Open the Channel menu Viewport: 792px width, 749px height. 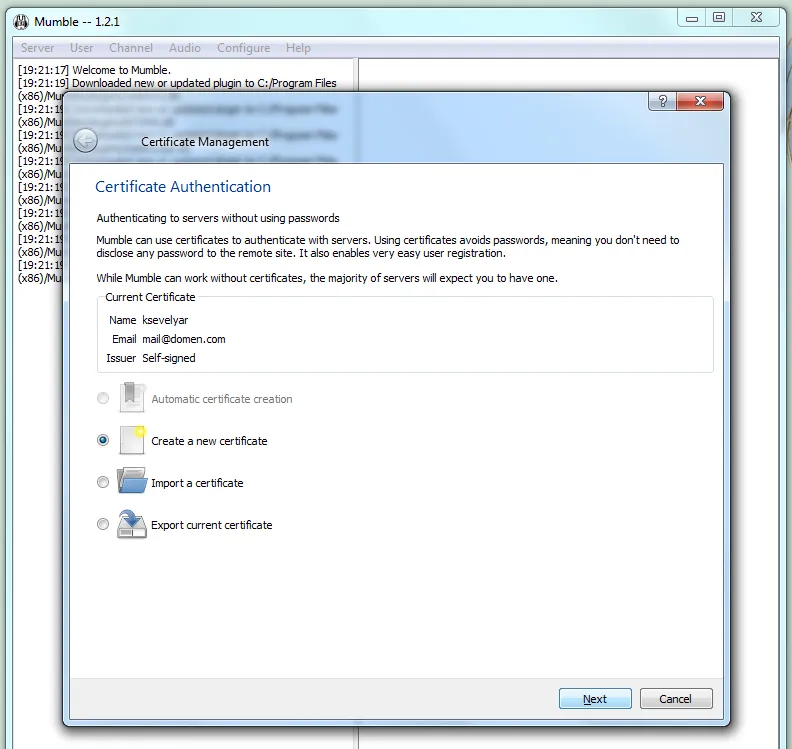(x=131, y=48)
